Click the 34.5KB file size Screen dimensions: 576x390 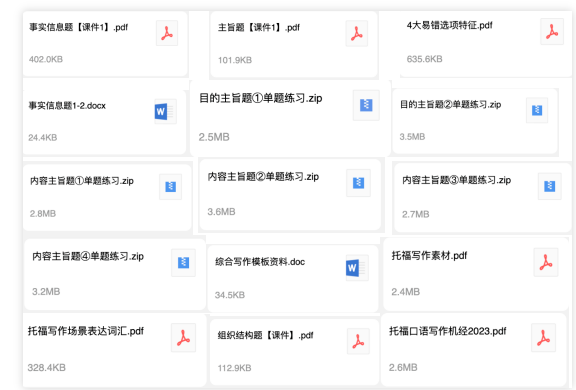click(230, 295)
